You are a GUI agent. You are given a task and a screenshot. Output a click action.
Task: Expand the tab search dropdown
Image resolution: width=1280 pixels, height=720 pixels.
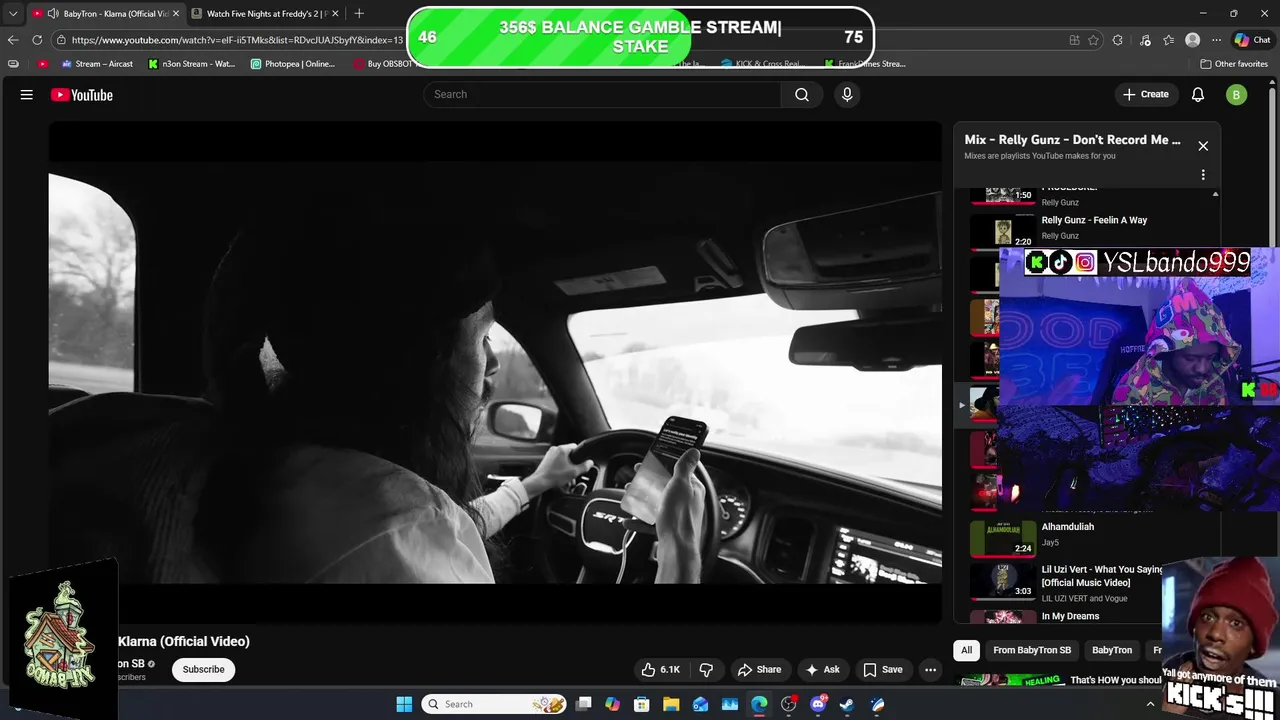(x=13, y=13)
